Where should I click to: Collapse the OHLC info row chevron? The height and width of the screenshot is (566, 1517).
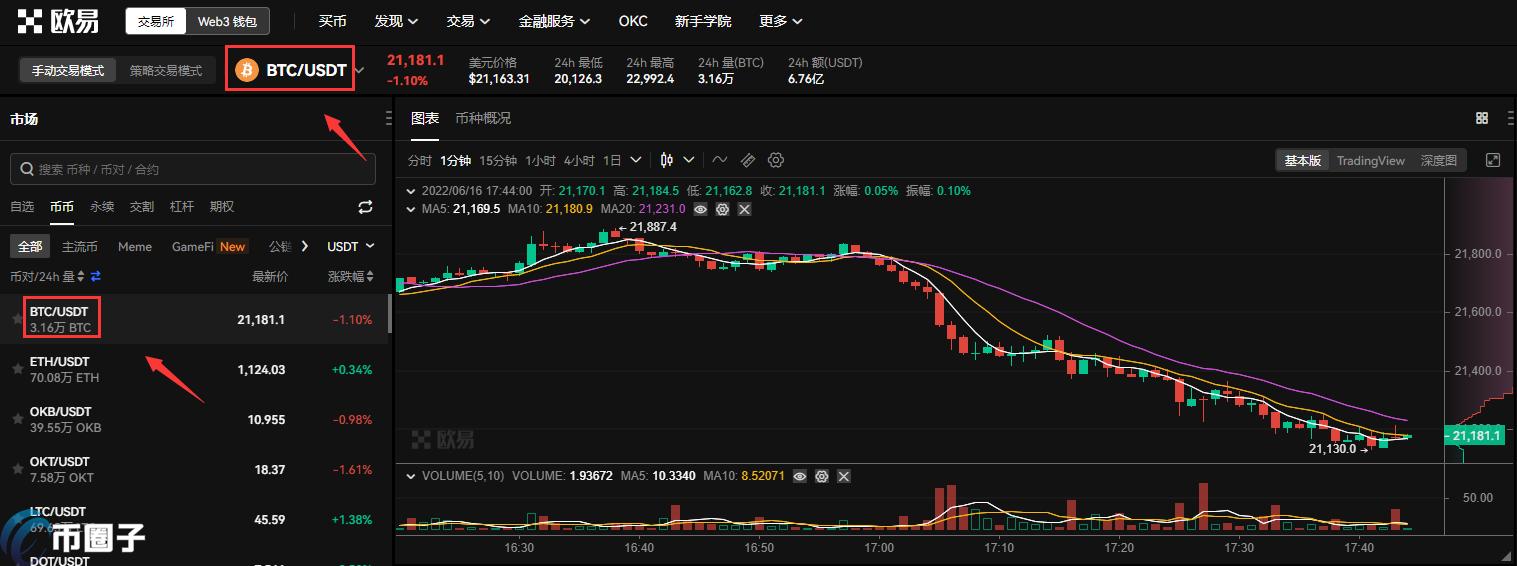(411, 190)
